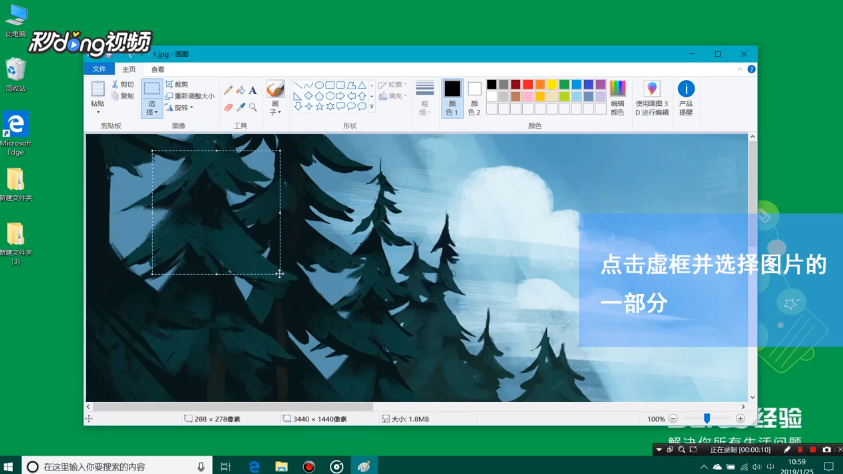This screenshot has height=474, width=843.
Task: Open the File (文件) menu
Action: coord(99,69)
